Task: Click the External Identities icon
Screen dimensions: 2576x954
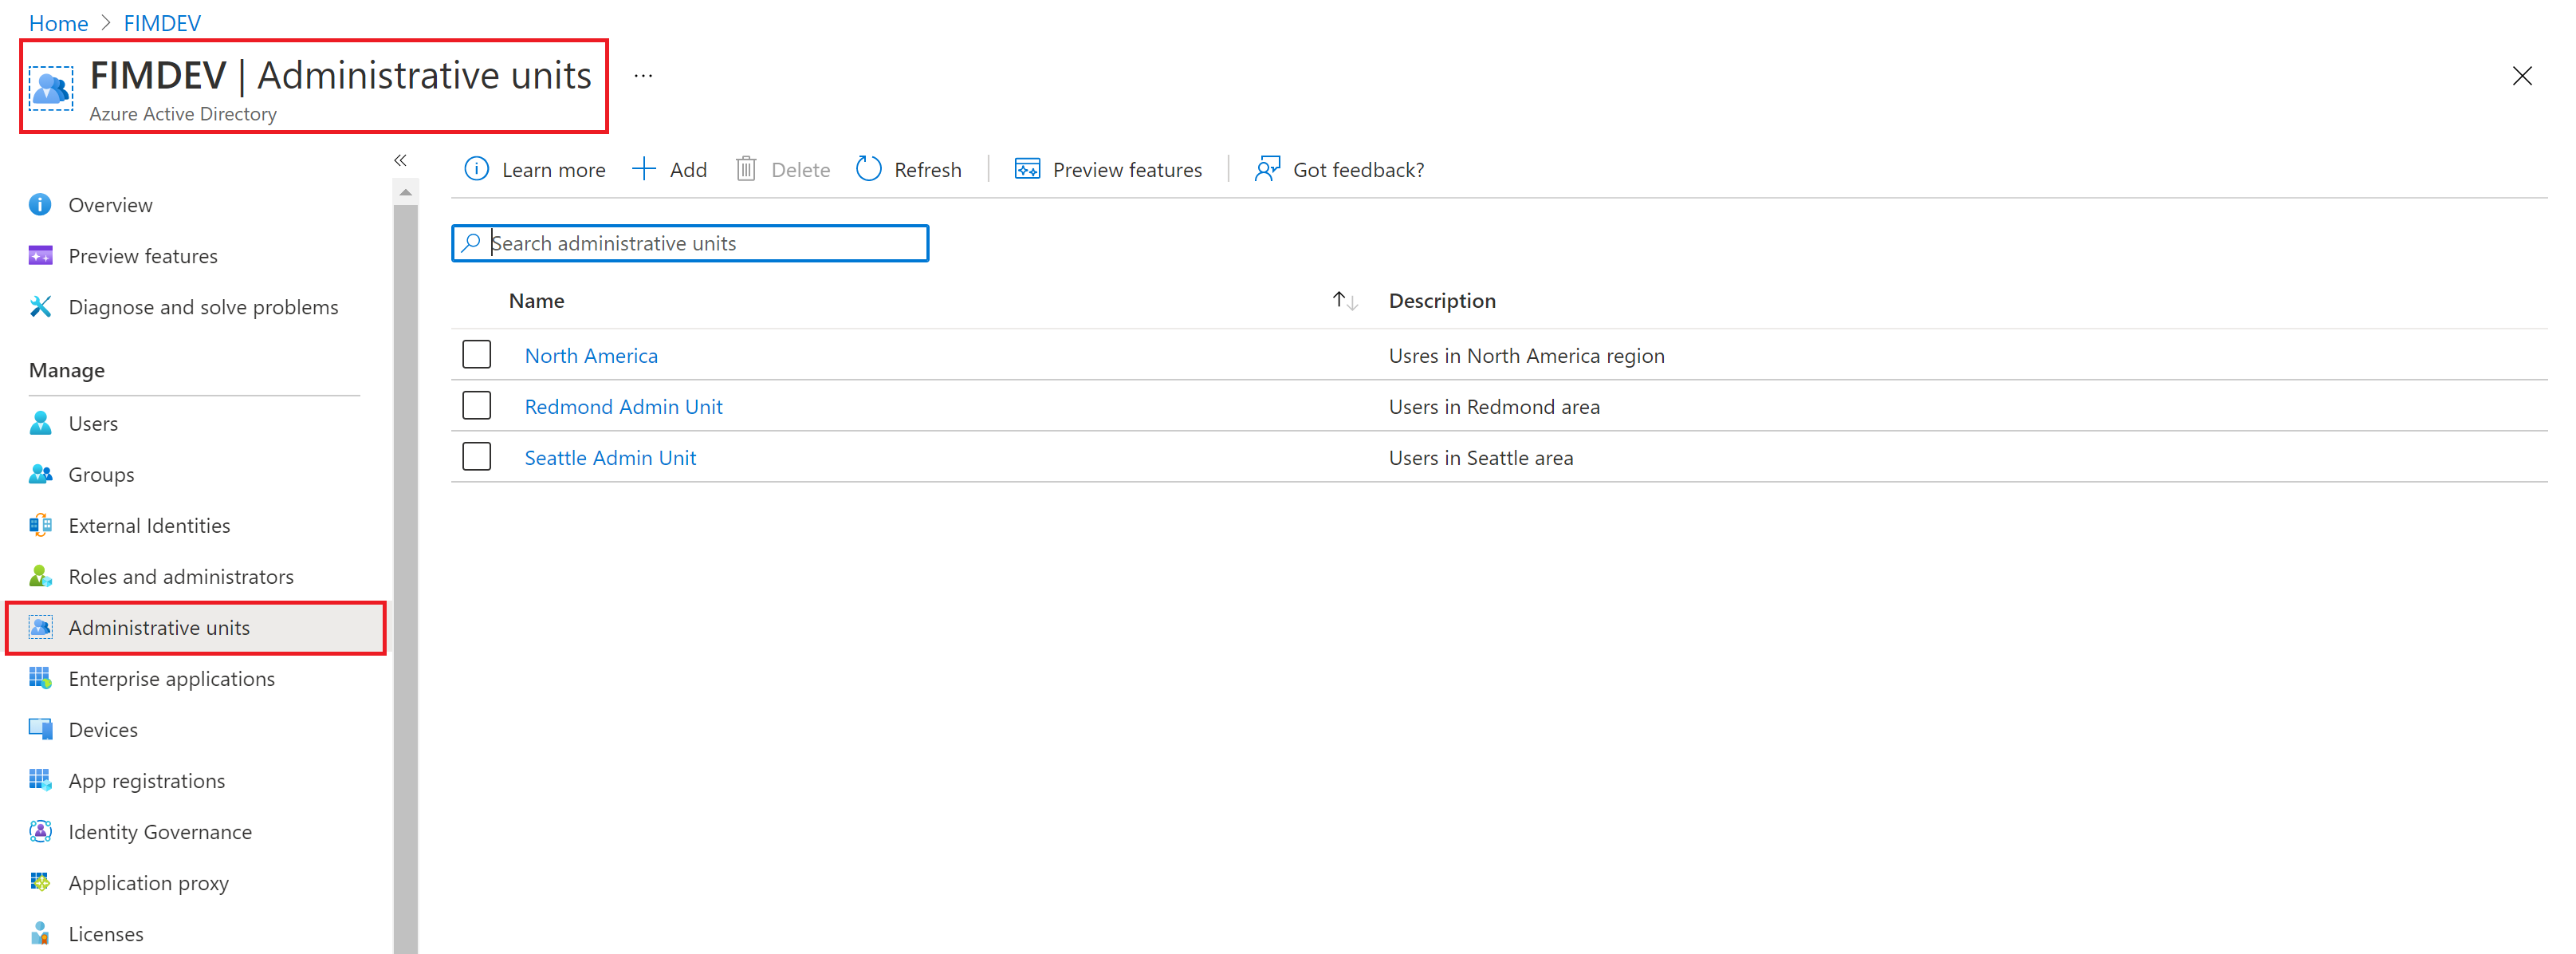Action: coord(40,525)
